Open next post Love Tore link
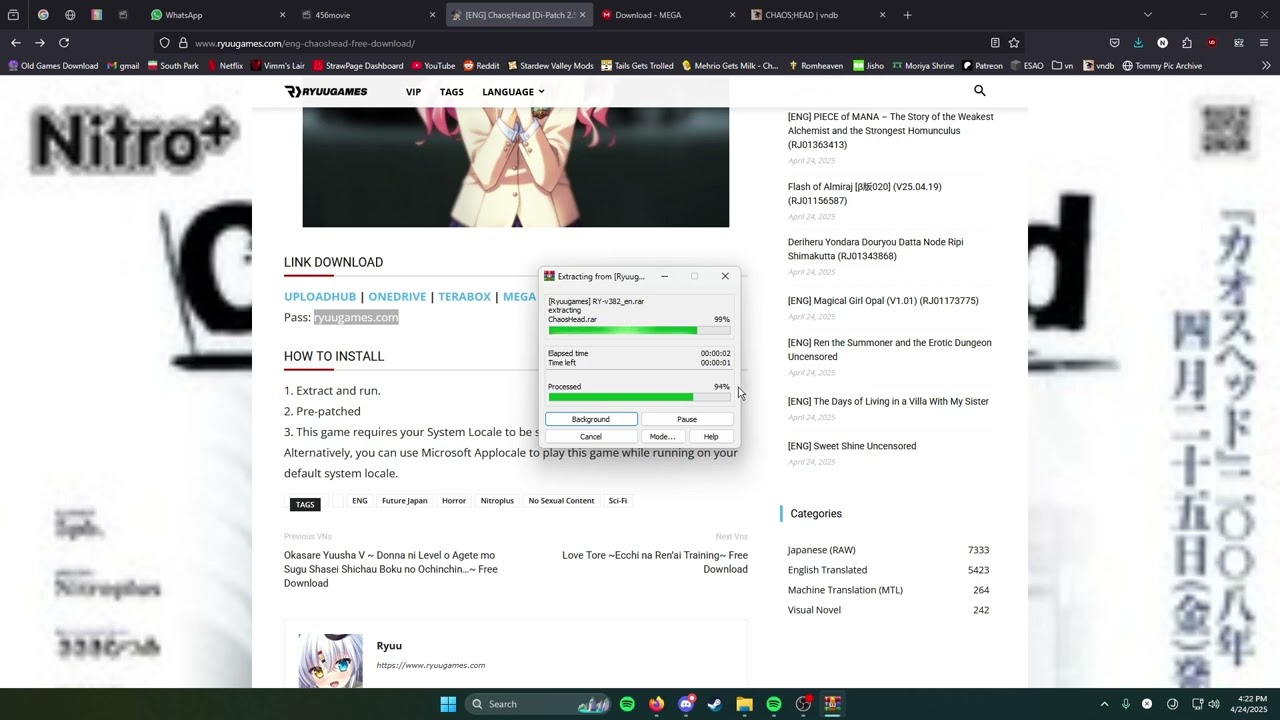The width and height of the screenshot is (1280, 720). pos(655,562)
